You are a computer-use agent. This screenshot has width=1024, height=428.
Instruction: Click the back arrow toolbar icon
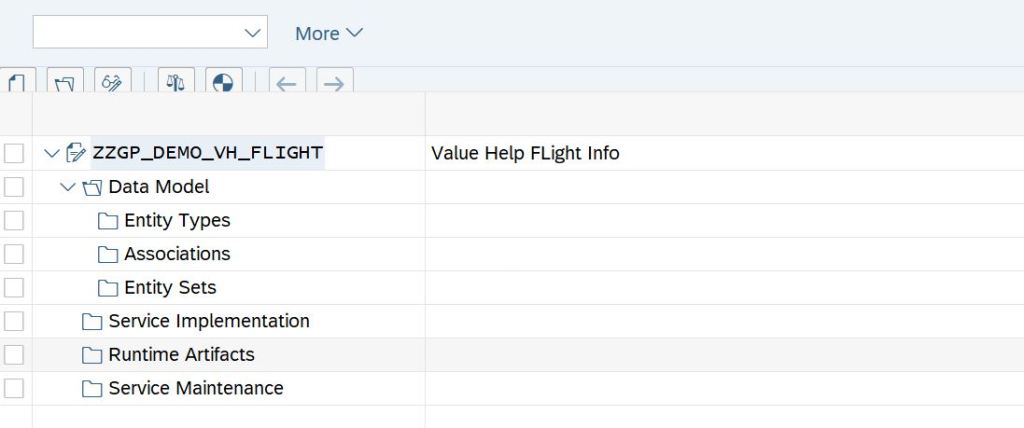pos(286,83)
